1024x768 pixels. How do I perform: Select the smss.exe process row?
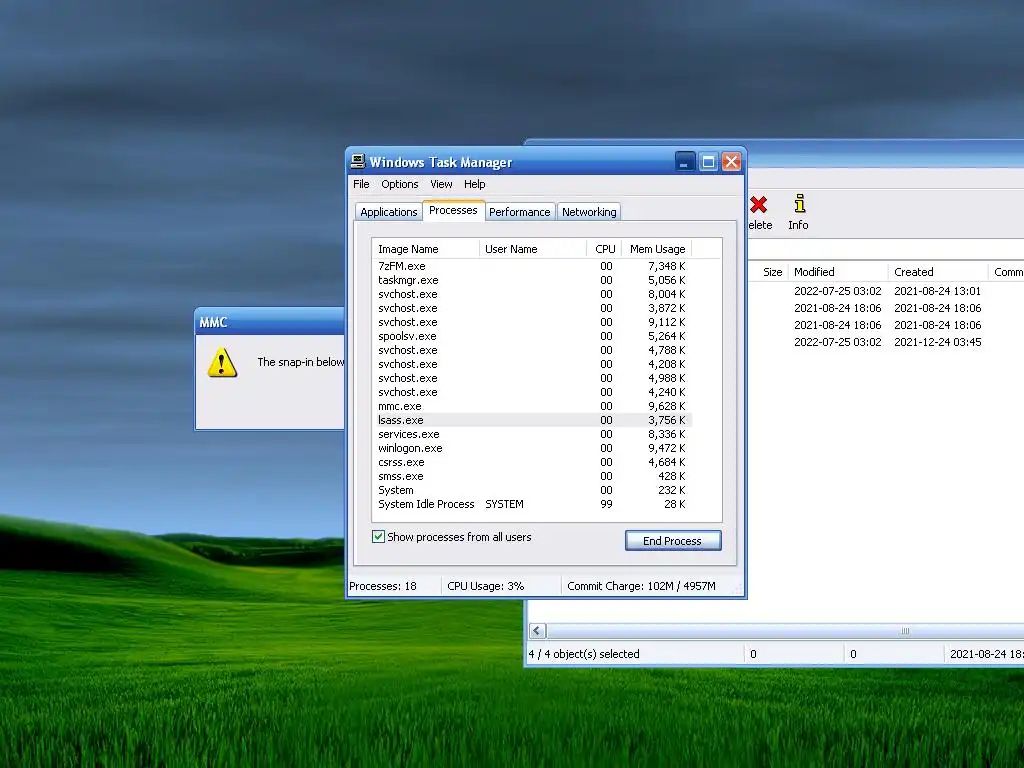tap(532, 476)
